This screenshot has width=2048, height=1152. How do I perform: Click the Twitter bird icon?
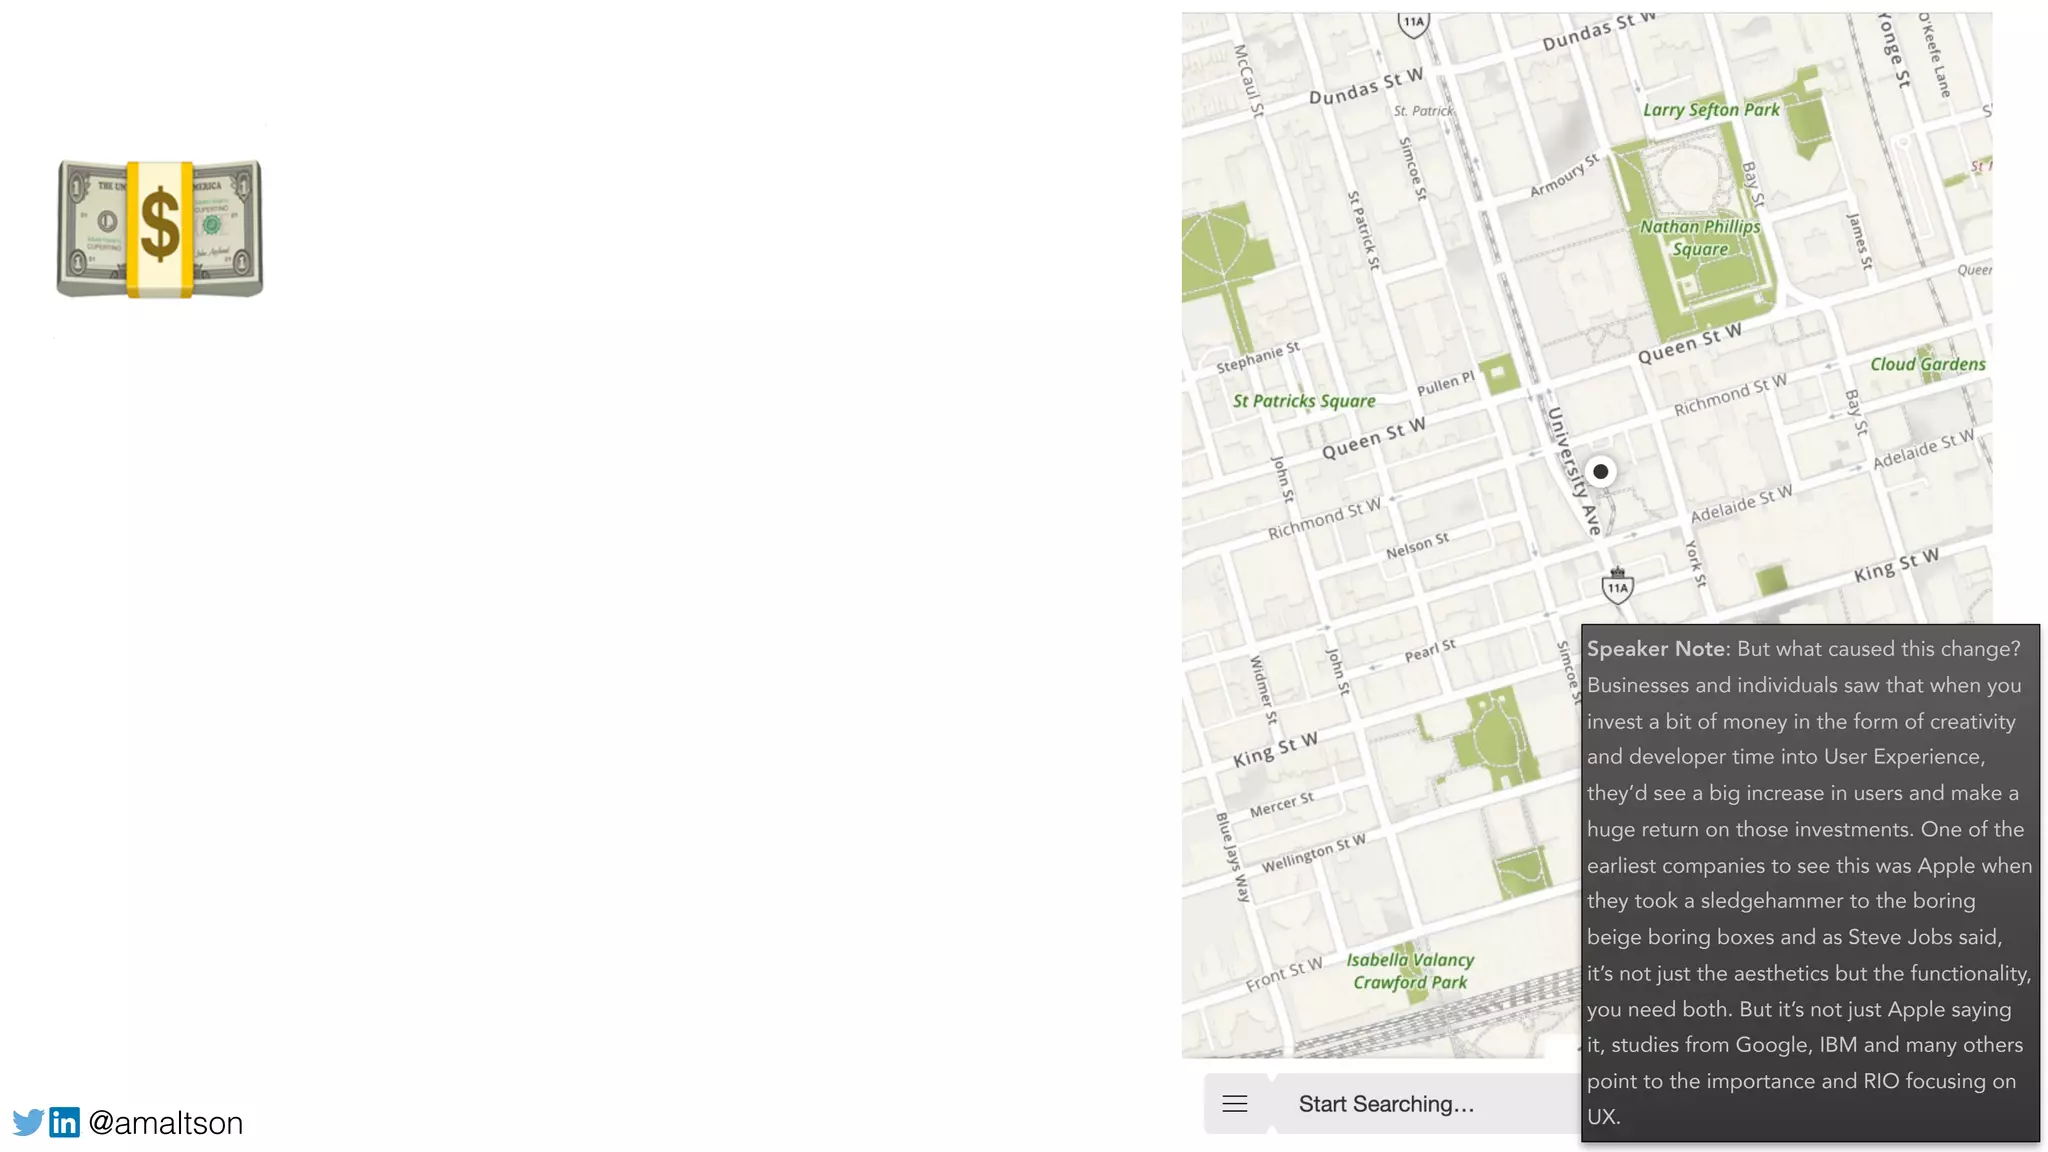(x=29, y=1122)
